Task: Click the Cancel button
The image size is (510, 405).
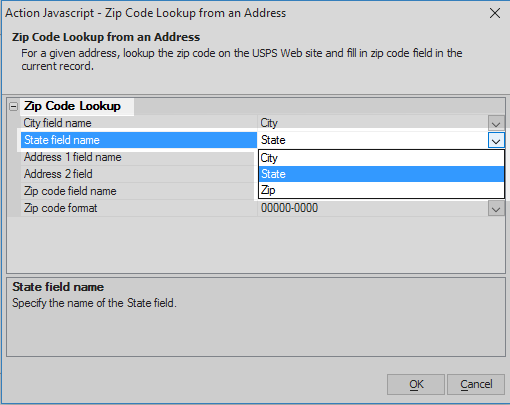Action: tap(476, 384)
